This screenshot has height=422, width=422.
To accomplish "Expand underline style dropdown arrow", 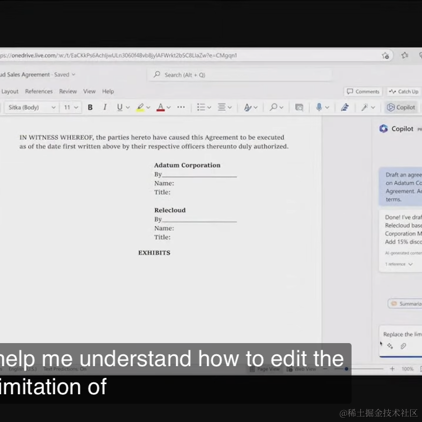I will (128, 107).
